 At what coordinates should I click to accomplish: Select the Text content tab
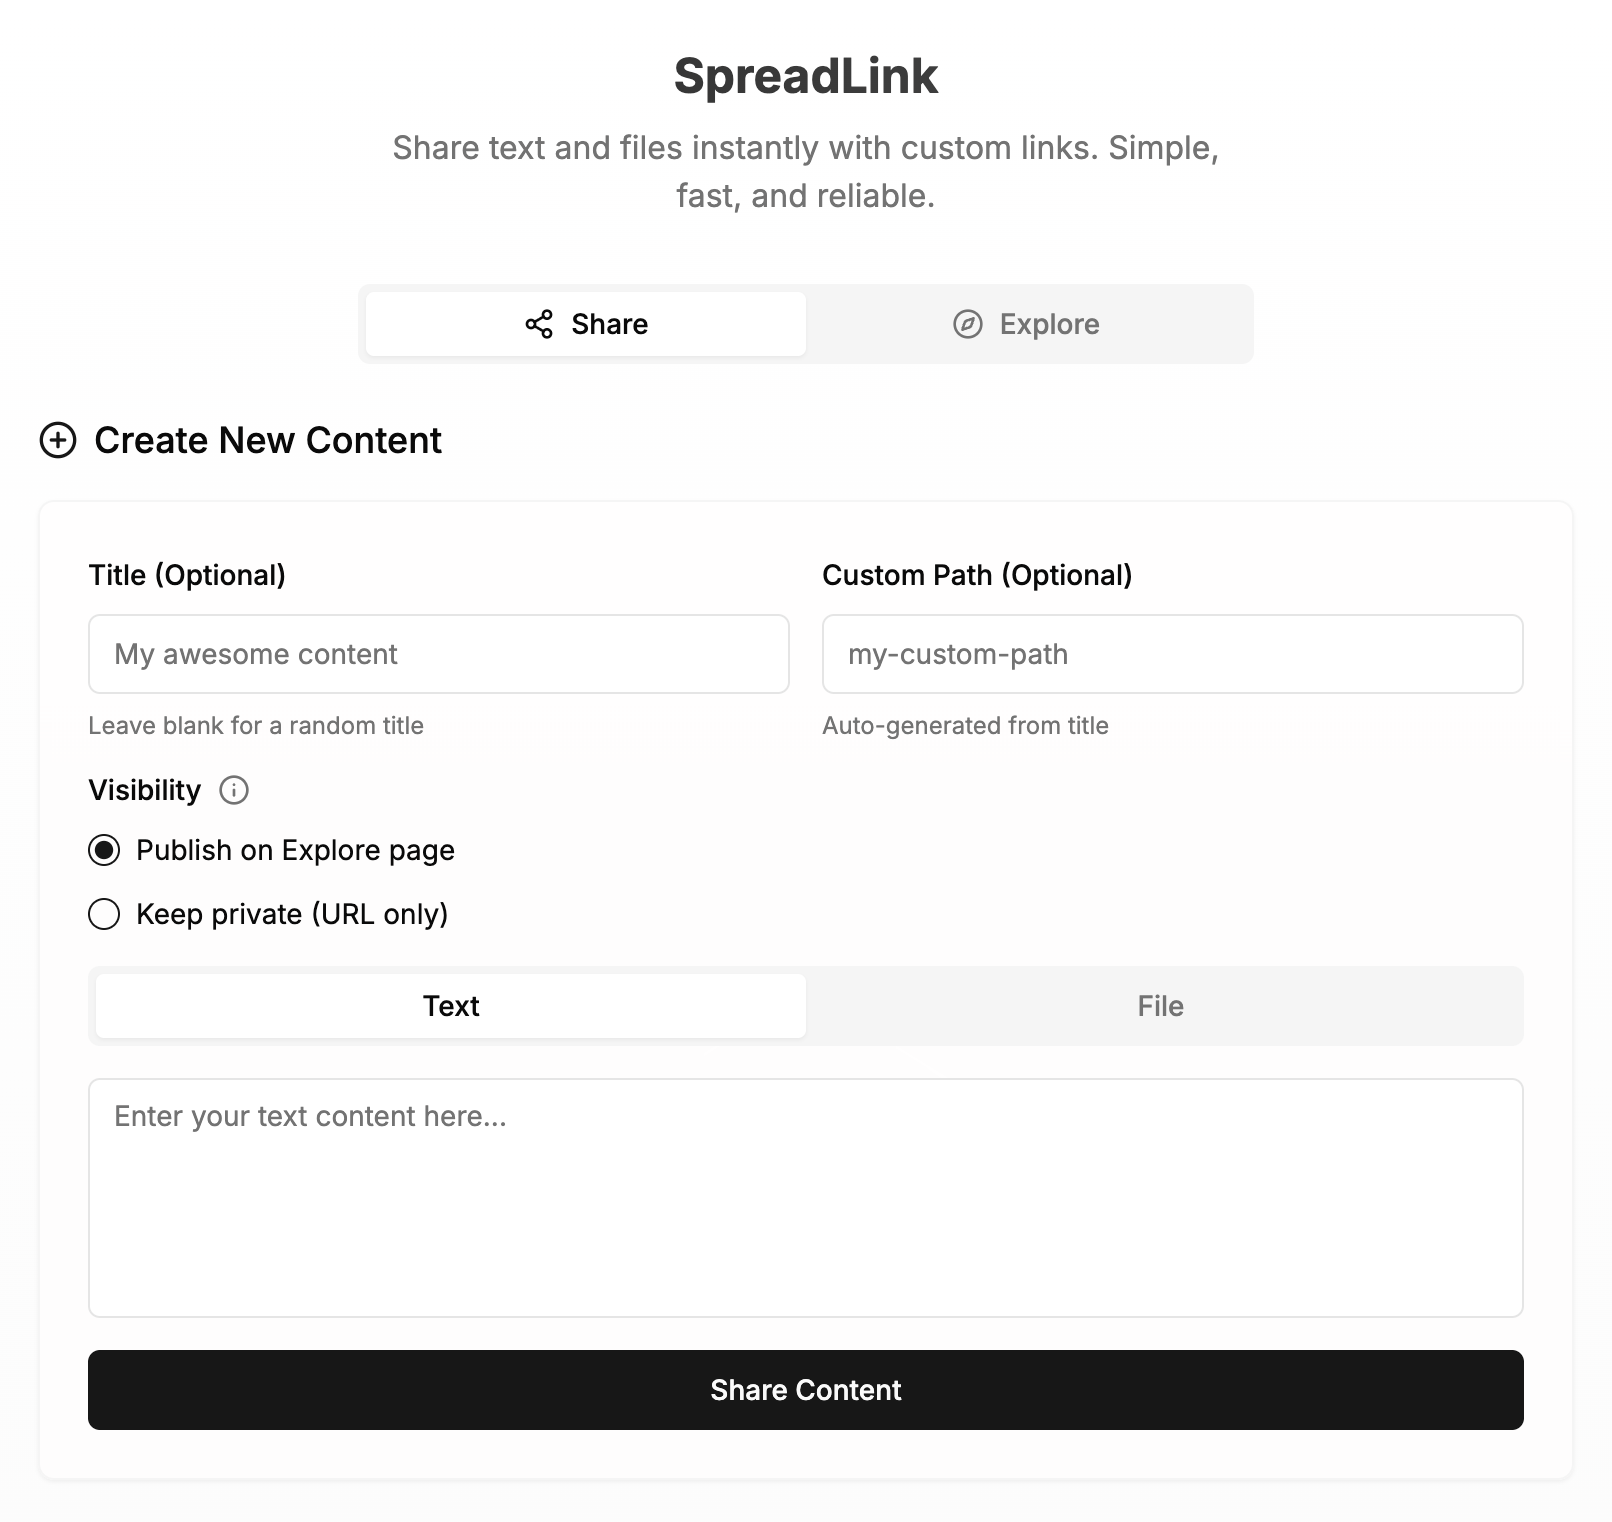(450, 1005)
